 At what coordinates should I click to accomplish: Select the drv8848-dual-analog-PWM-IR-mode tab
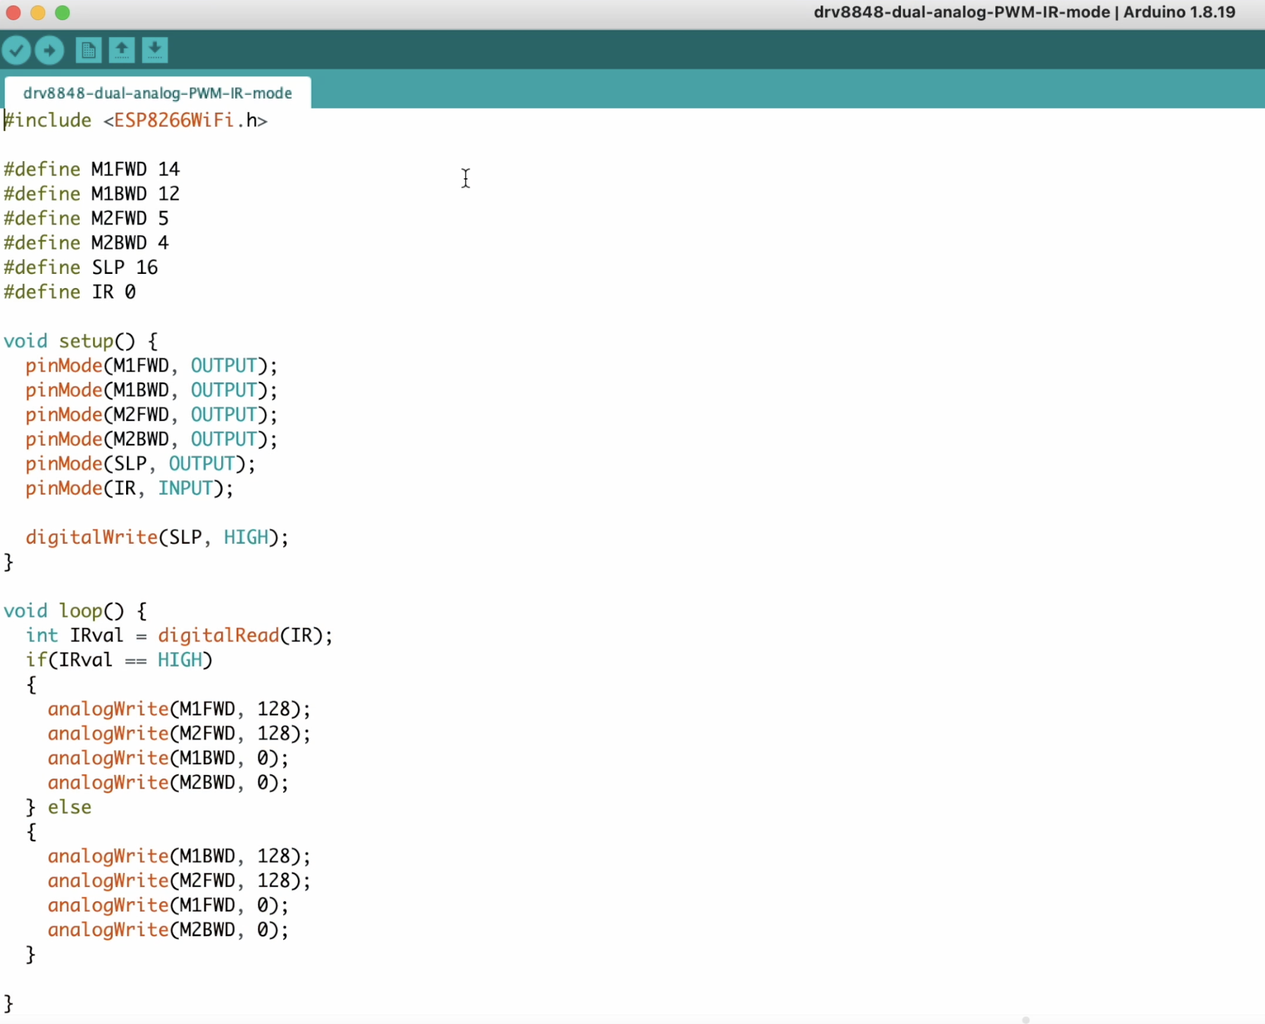[158, 93]
